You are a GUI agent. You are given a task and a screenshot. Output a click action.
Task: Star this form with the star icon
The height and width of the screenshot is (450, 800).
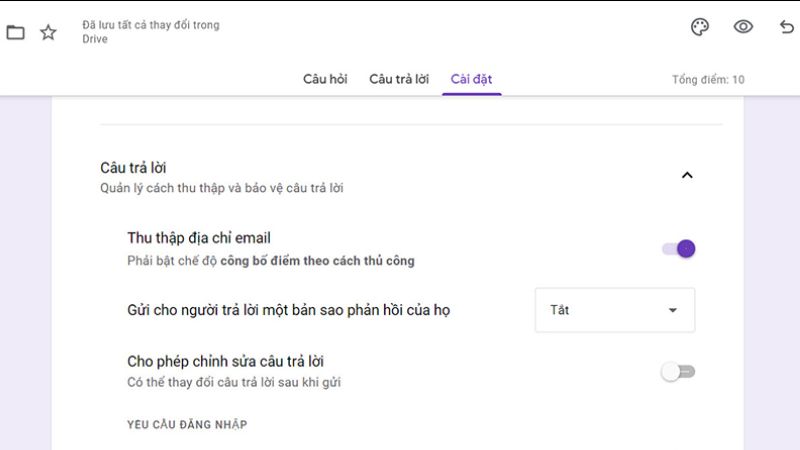(x=48, y=32)
